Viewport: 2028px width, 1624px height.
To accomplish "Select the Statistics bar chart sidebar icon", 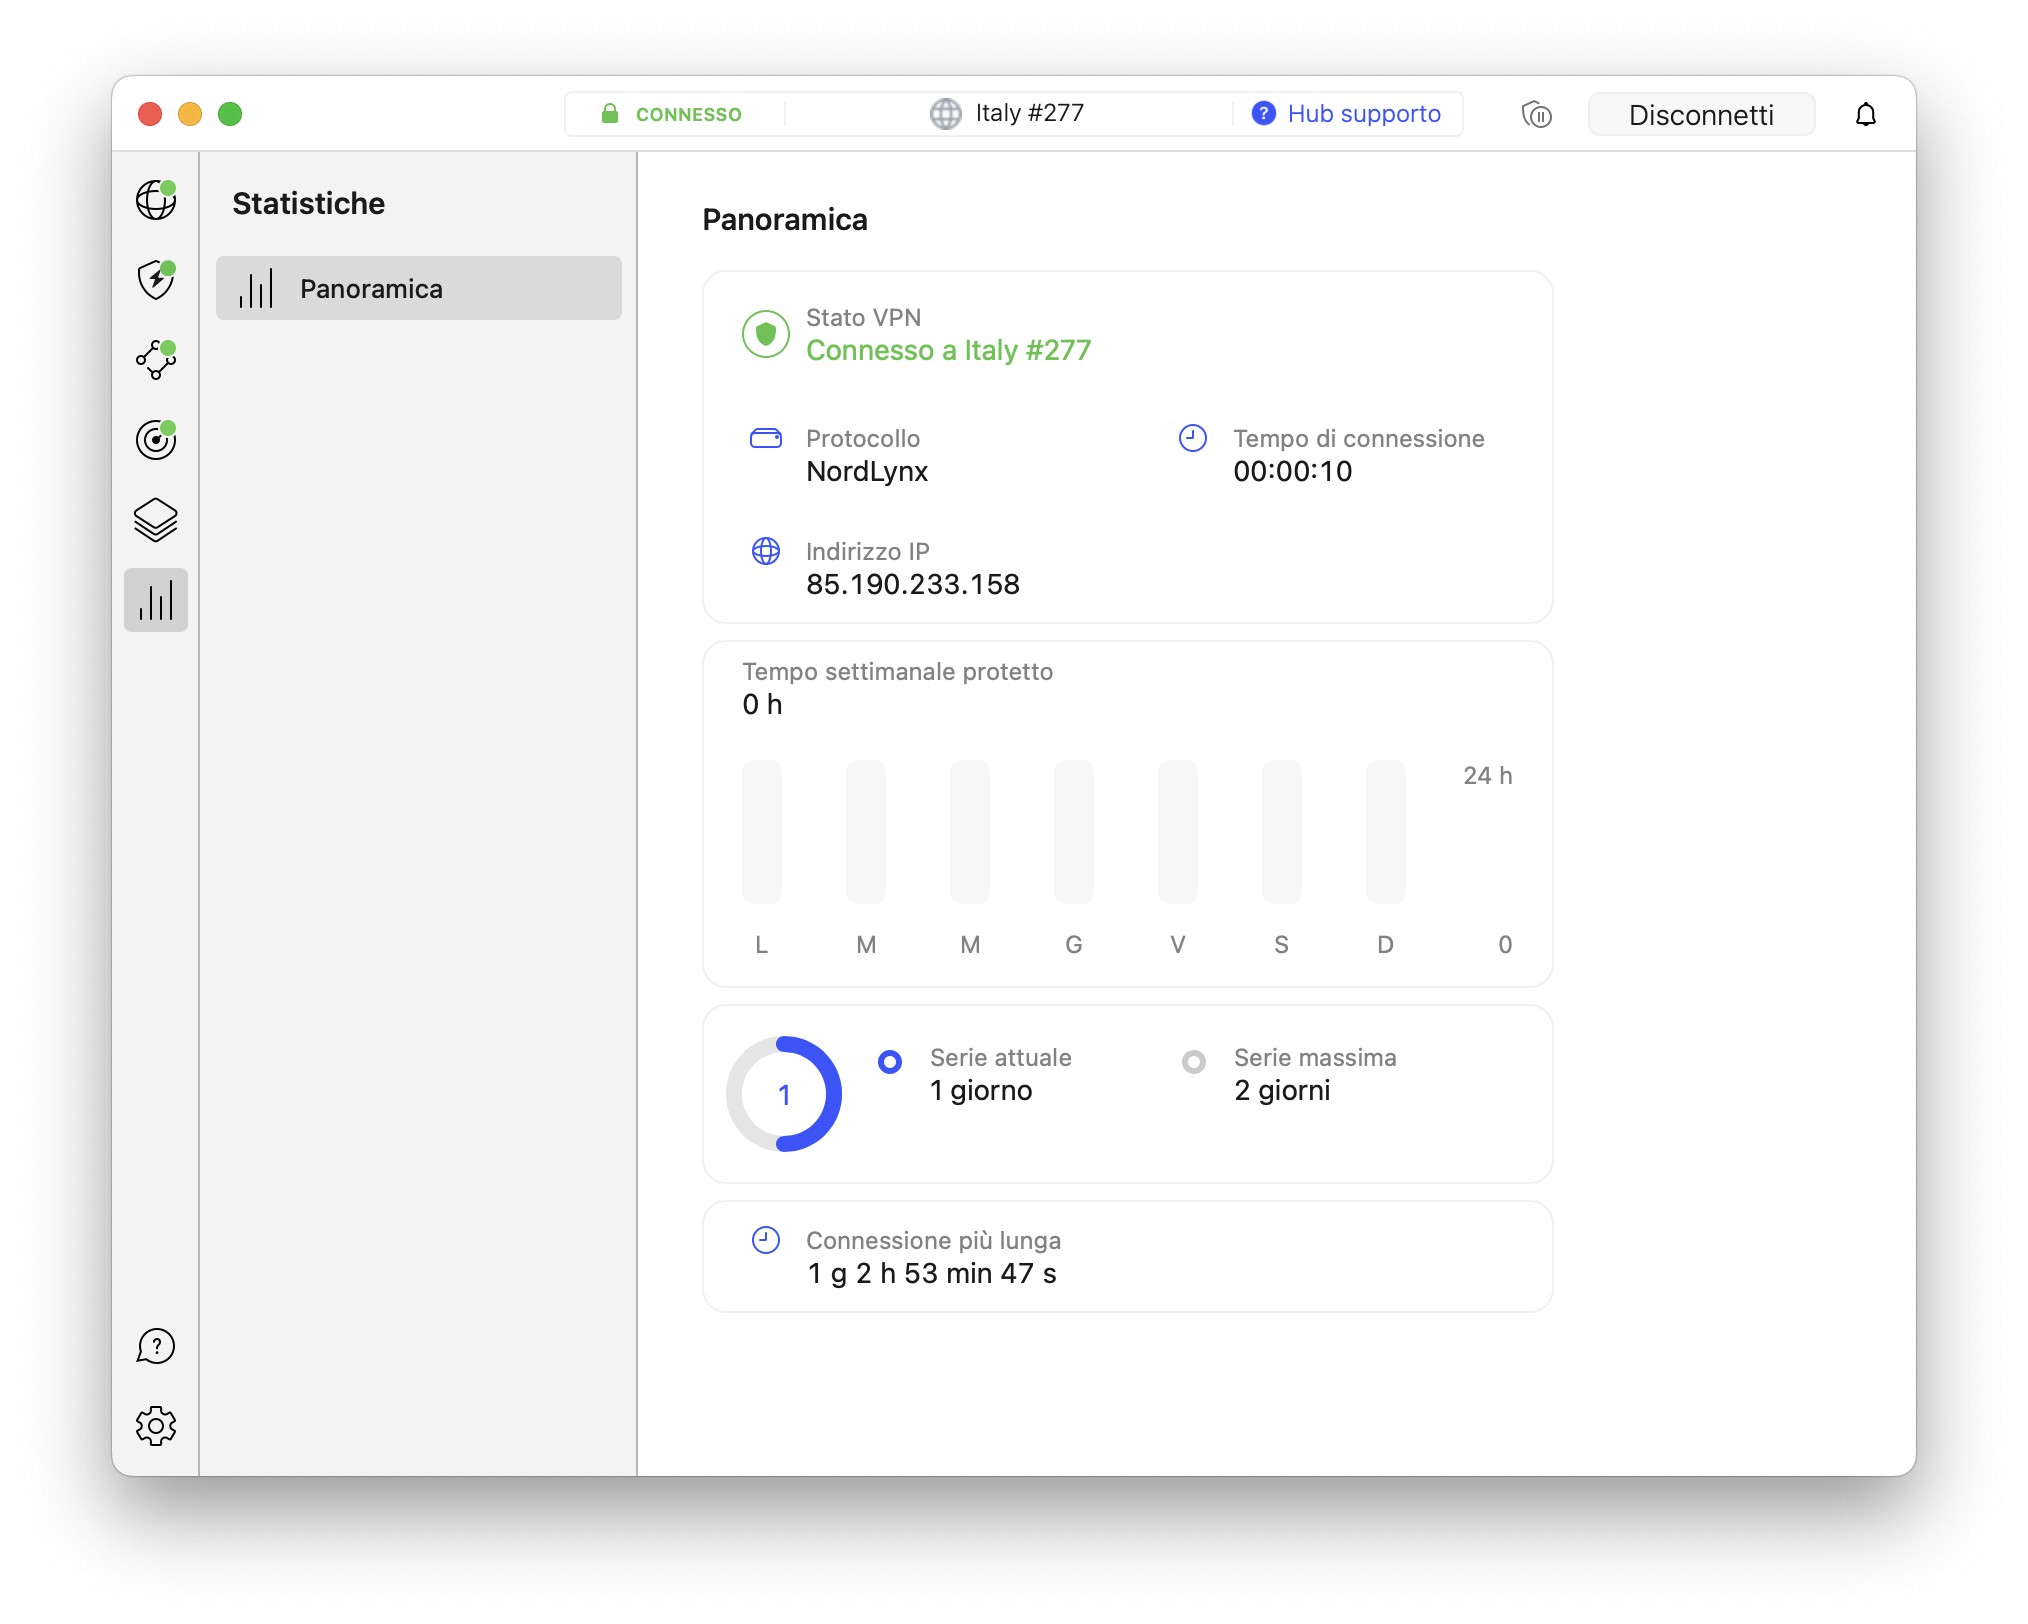I will coord(156,600).
